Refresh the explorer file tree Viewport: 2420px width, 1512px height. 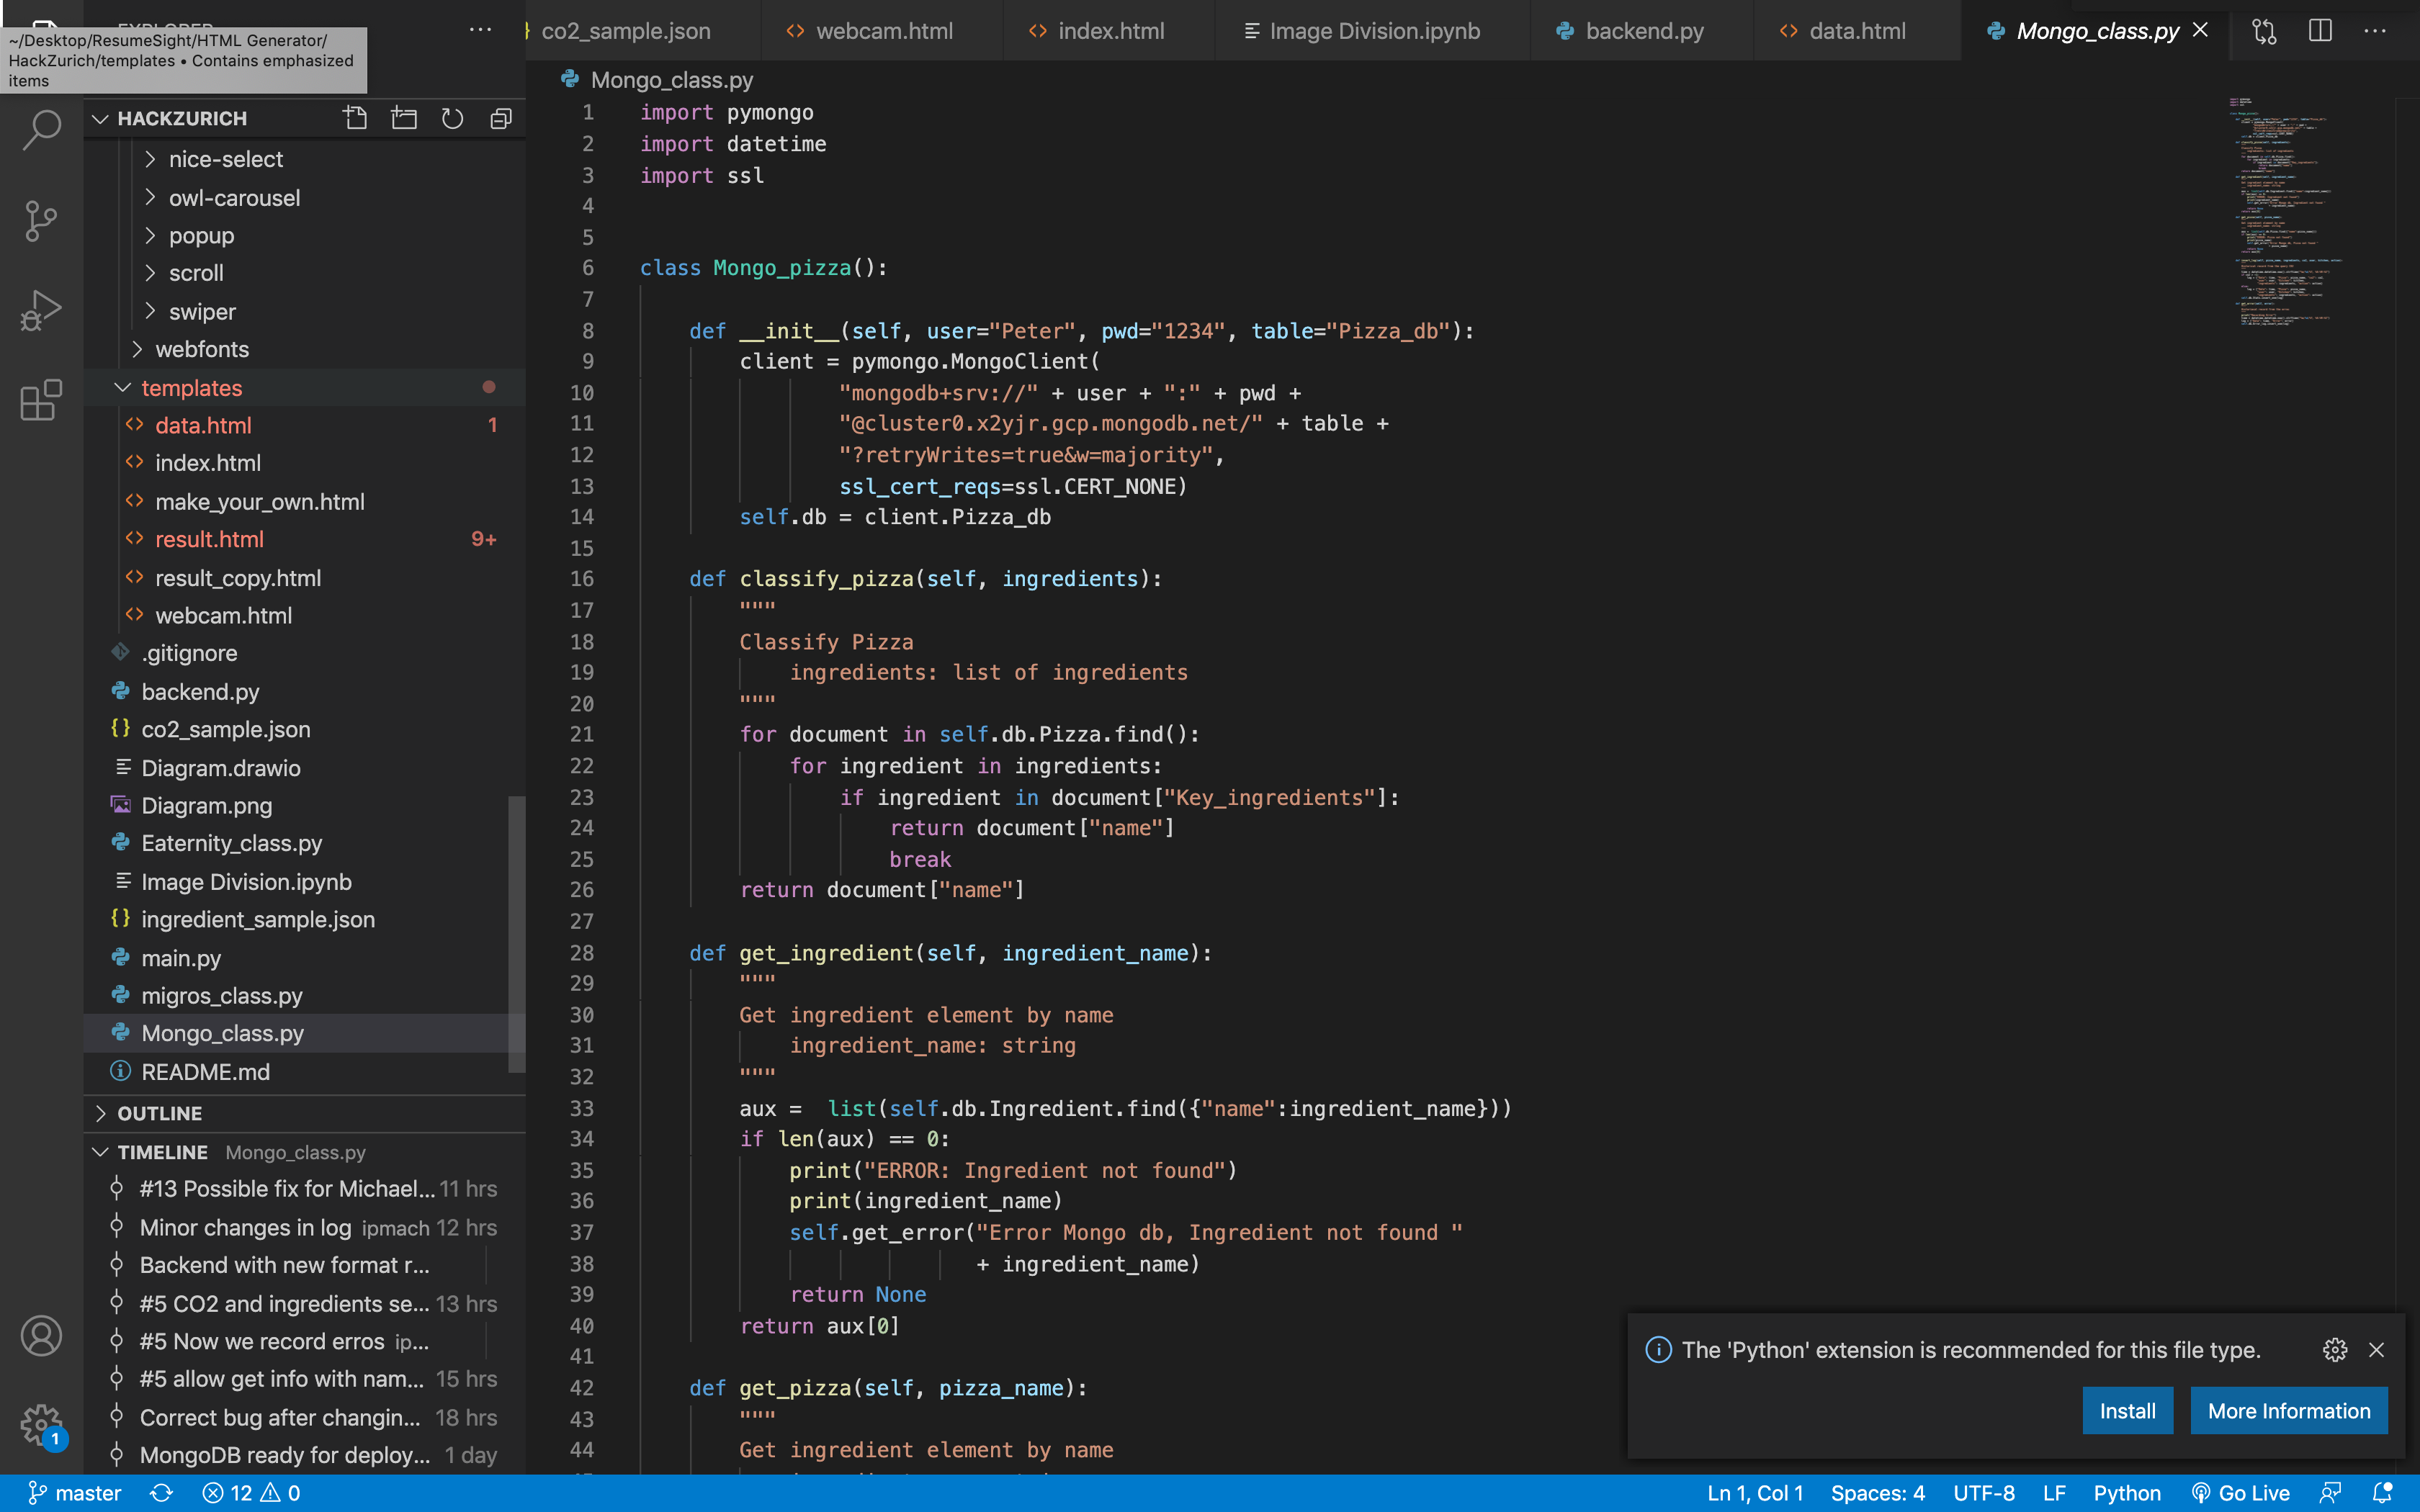tap(452, 118)
